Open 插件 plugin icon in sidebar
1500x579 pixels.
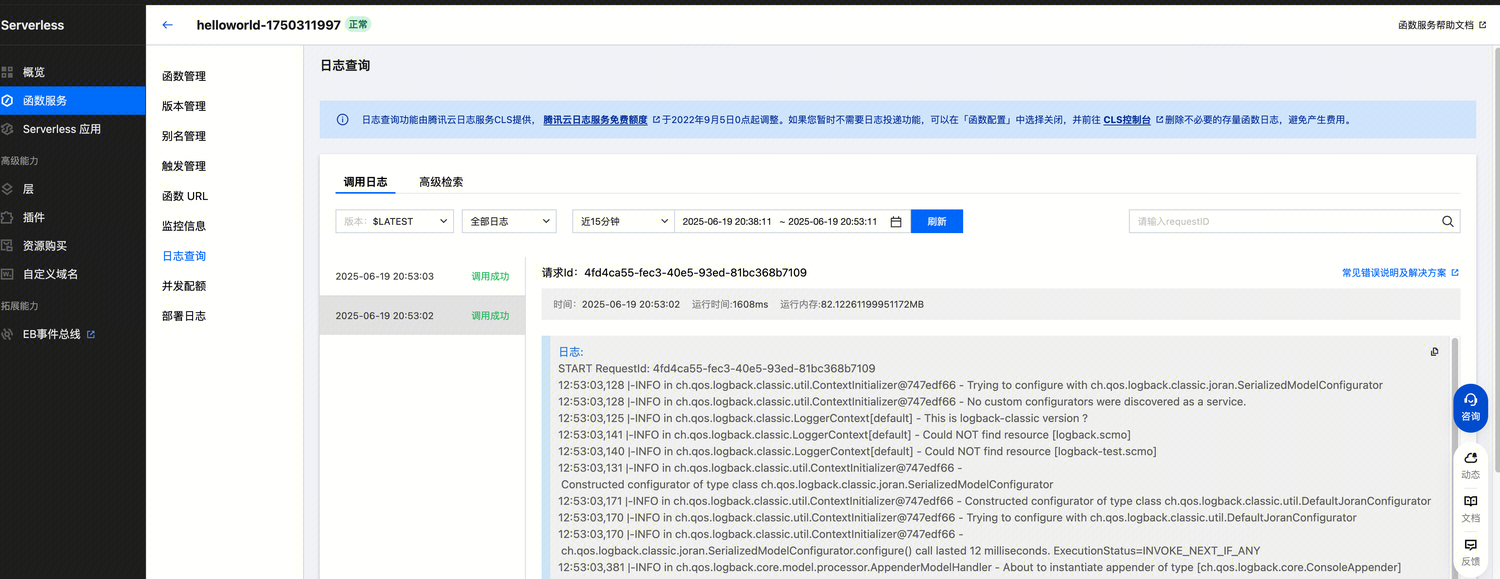point(7,217)
